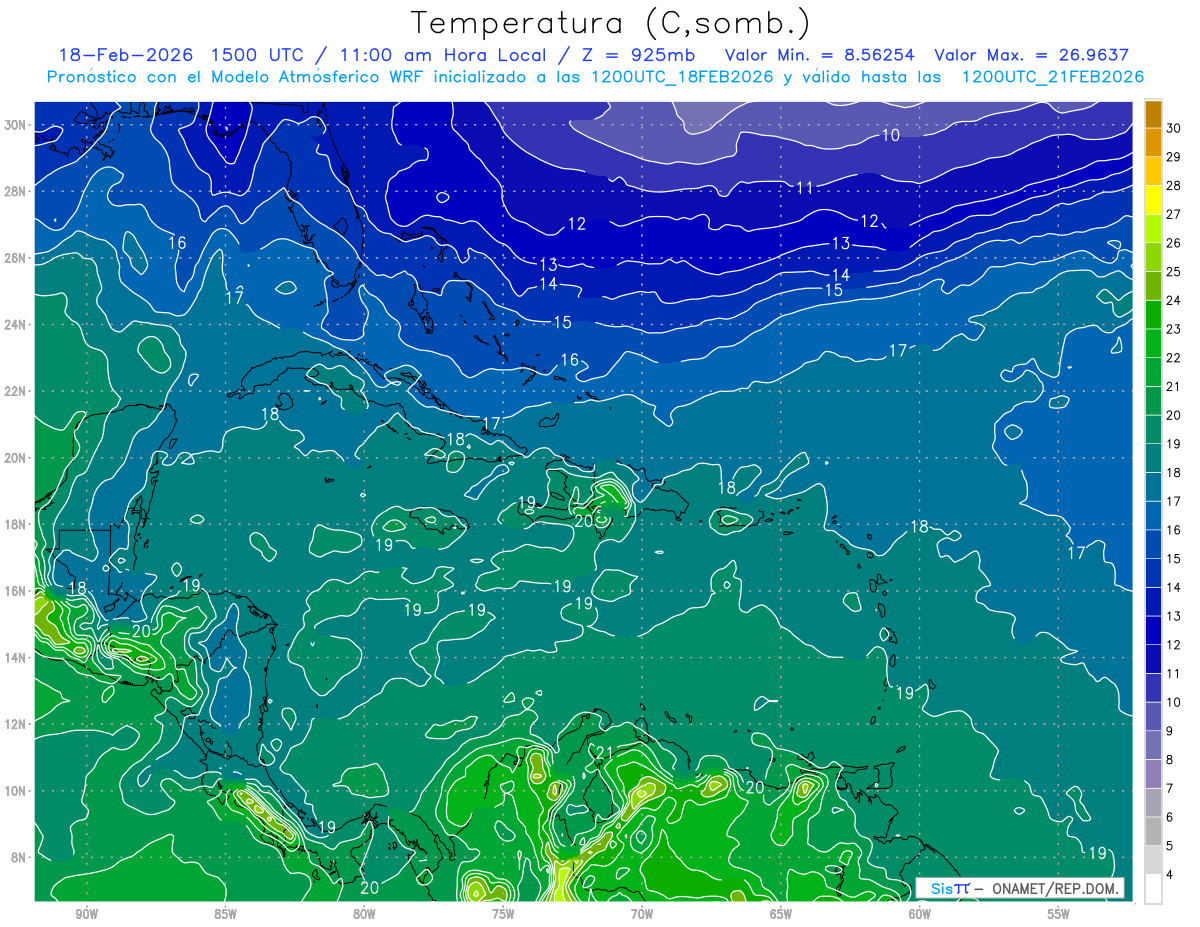
Task: Click the "10N" latitude axis label
Action: coord(17,791)
